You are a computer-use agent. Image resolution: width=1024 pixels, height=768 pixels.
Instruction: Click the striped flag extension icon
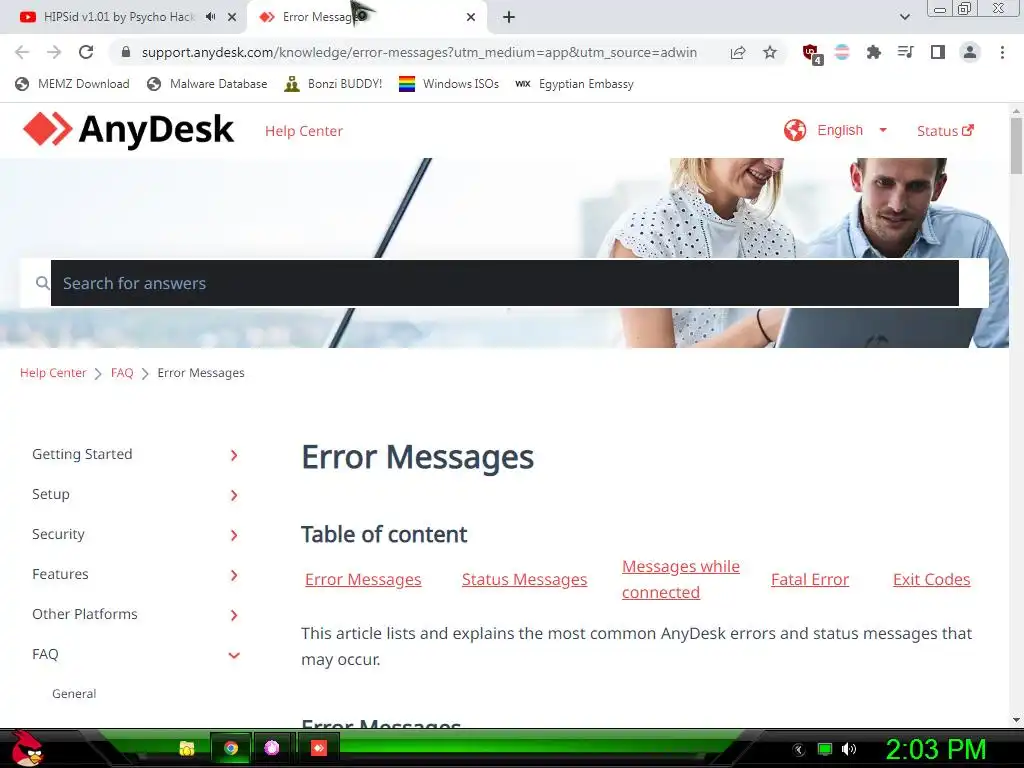[x=842, y=52]
